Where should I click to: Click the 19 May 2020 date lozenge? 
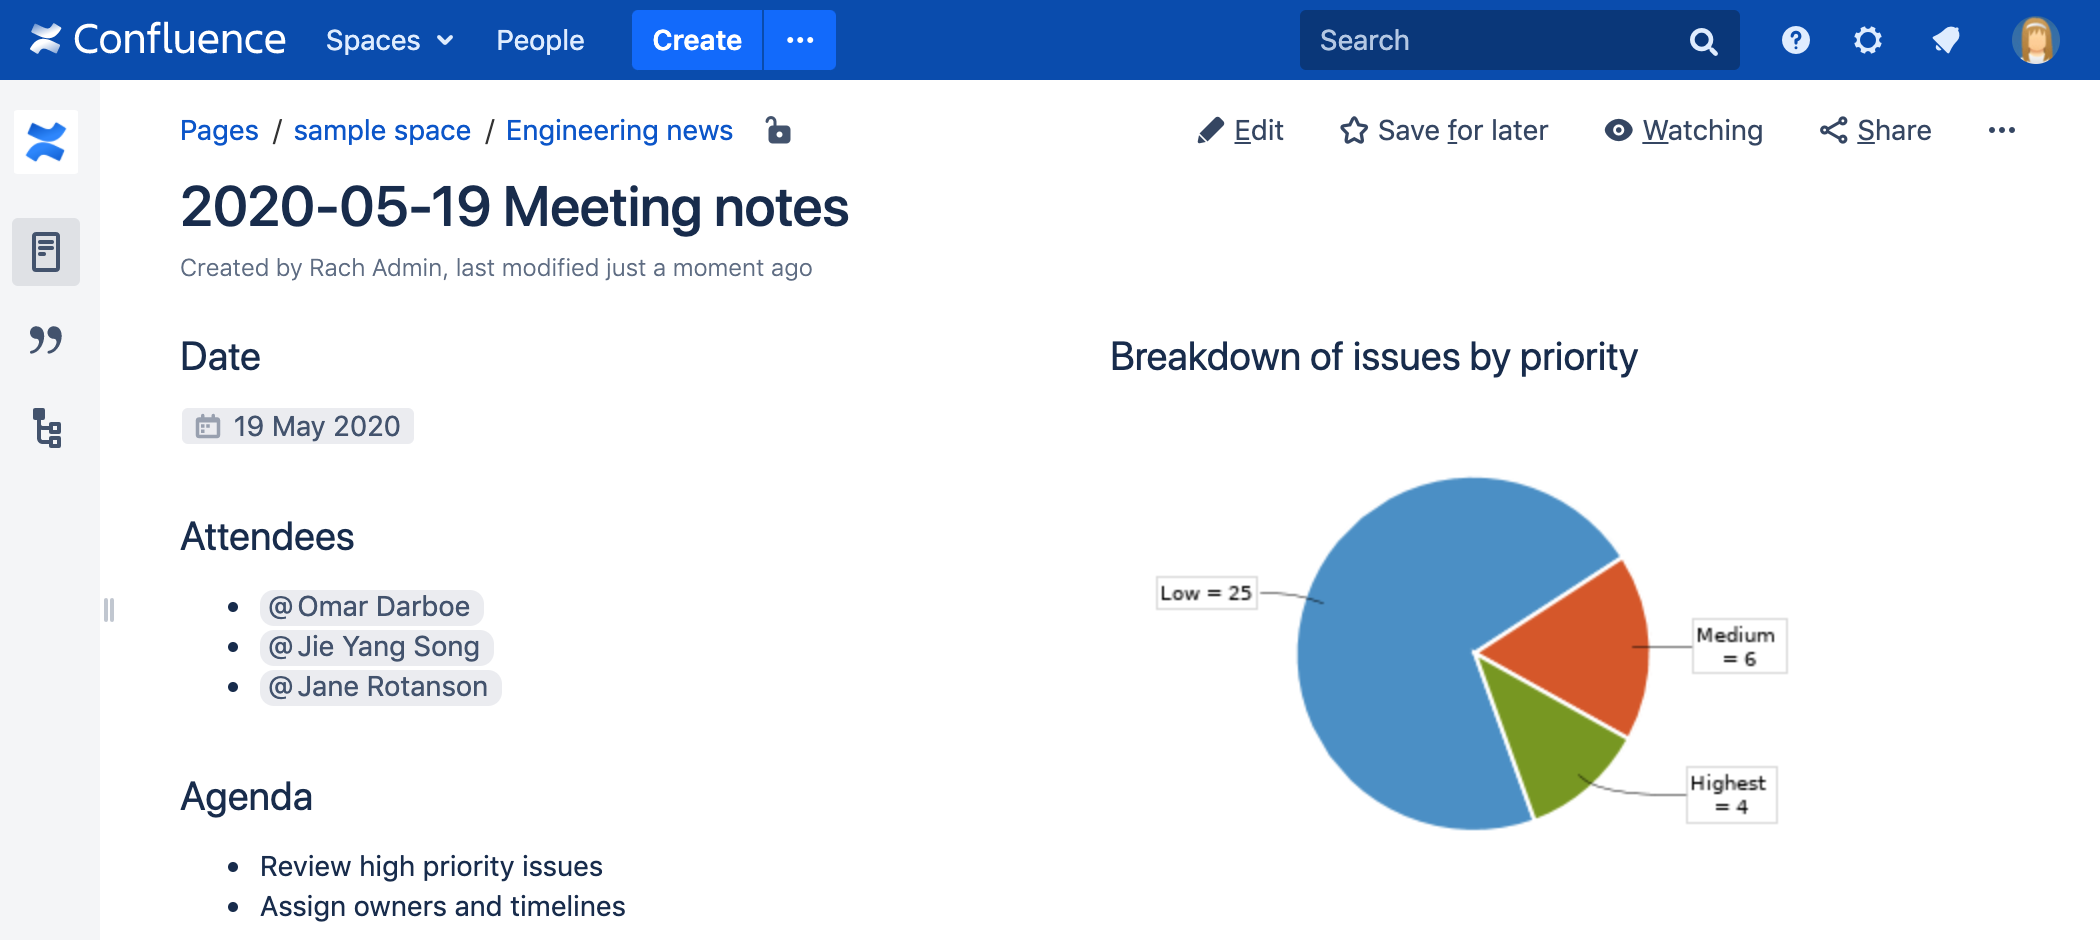pos(298,426)
